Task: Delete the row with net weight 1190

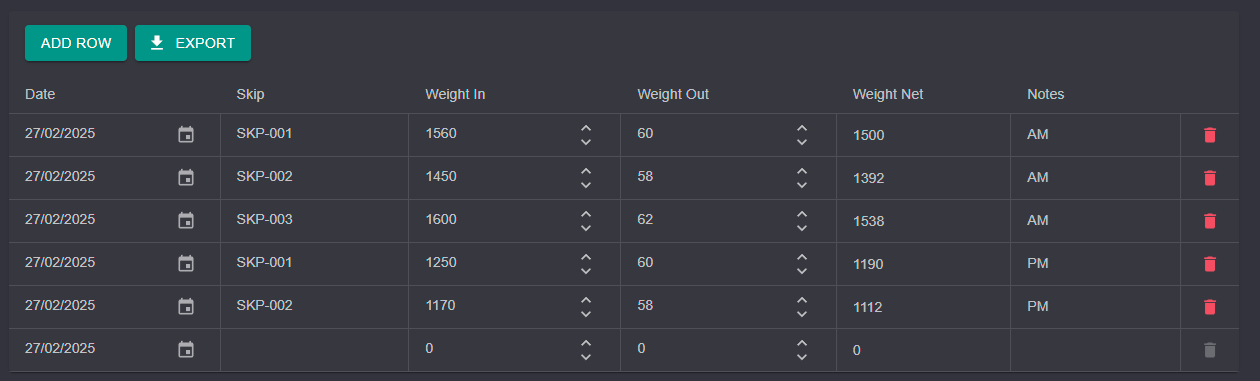Action: [x=1210, y=263]
